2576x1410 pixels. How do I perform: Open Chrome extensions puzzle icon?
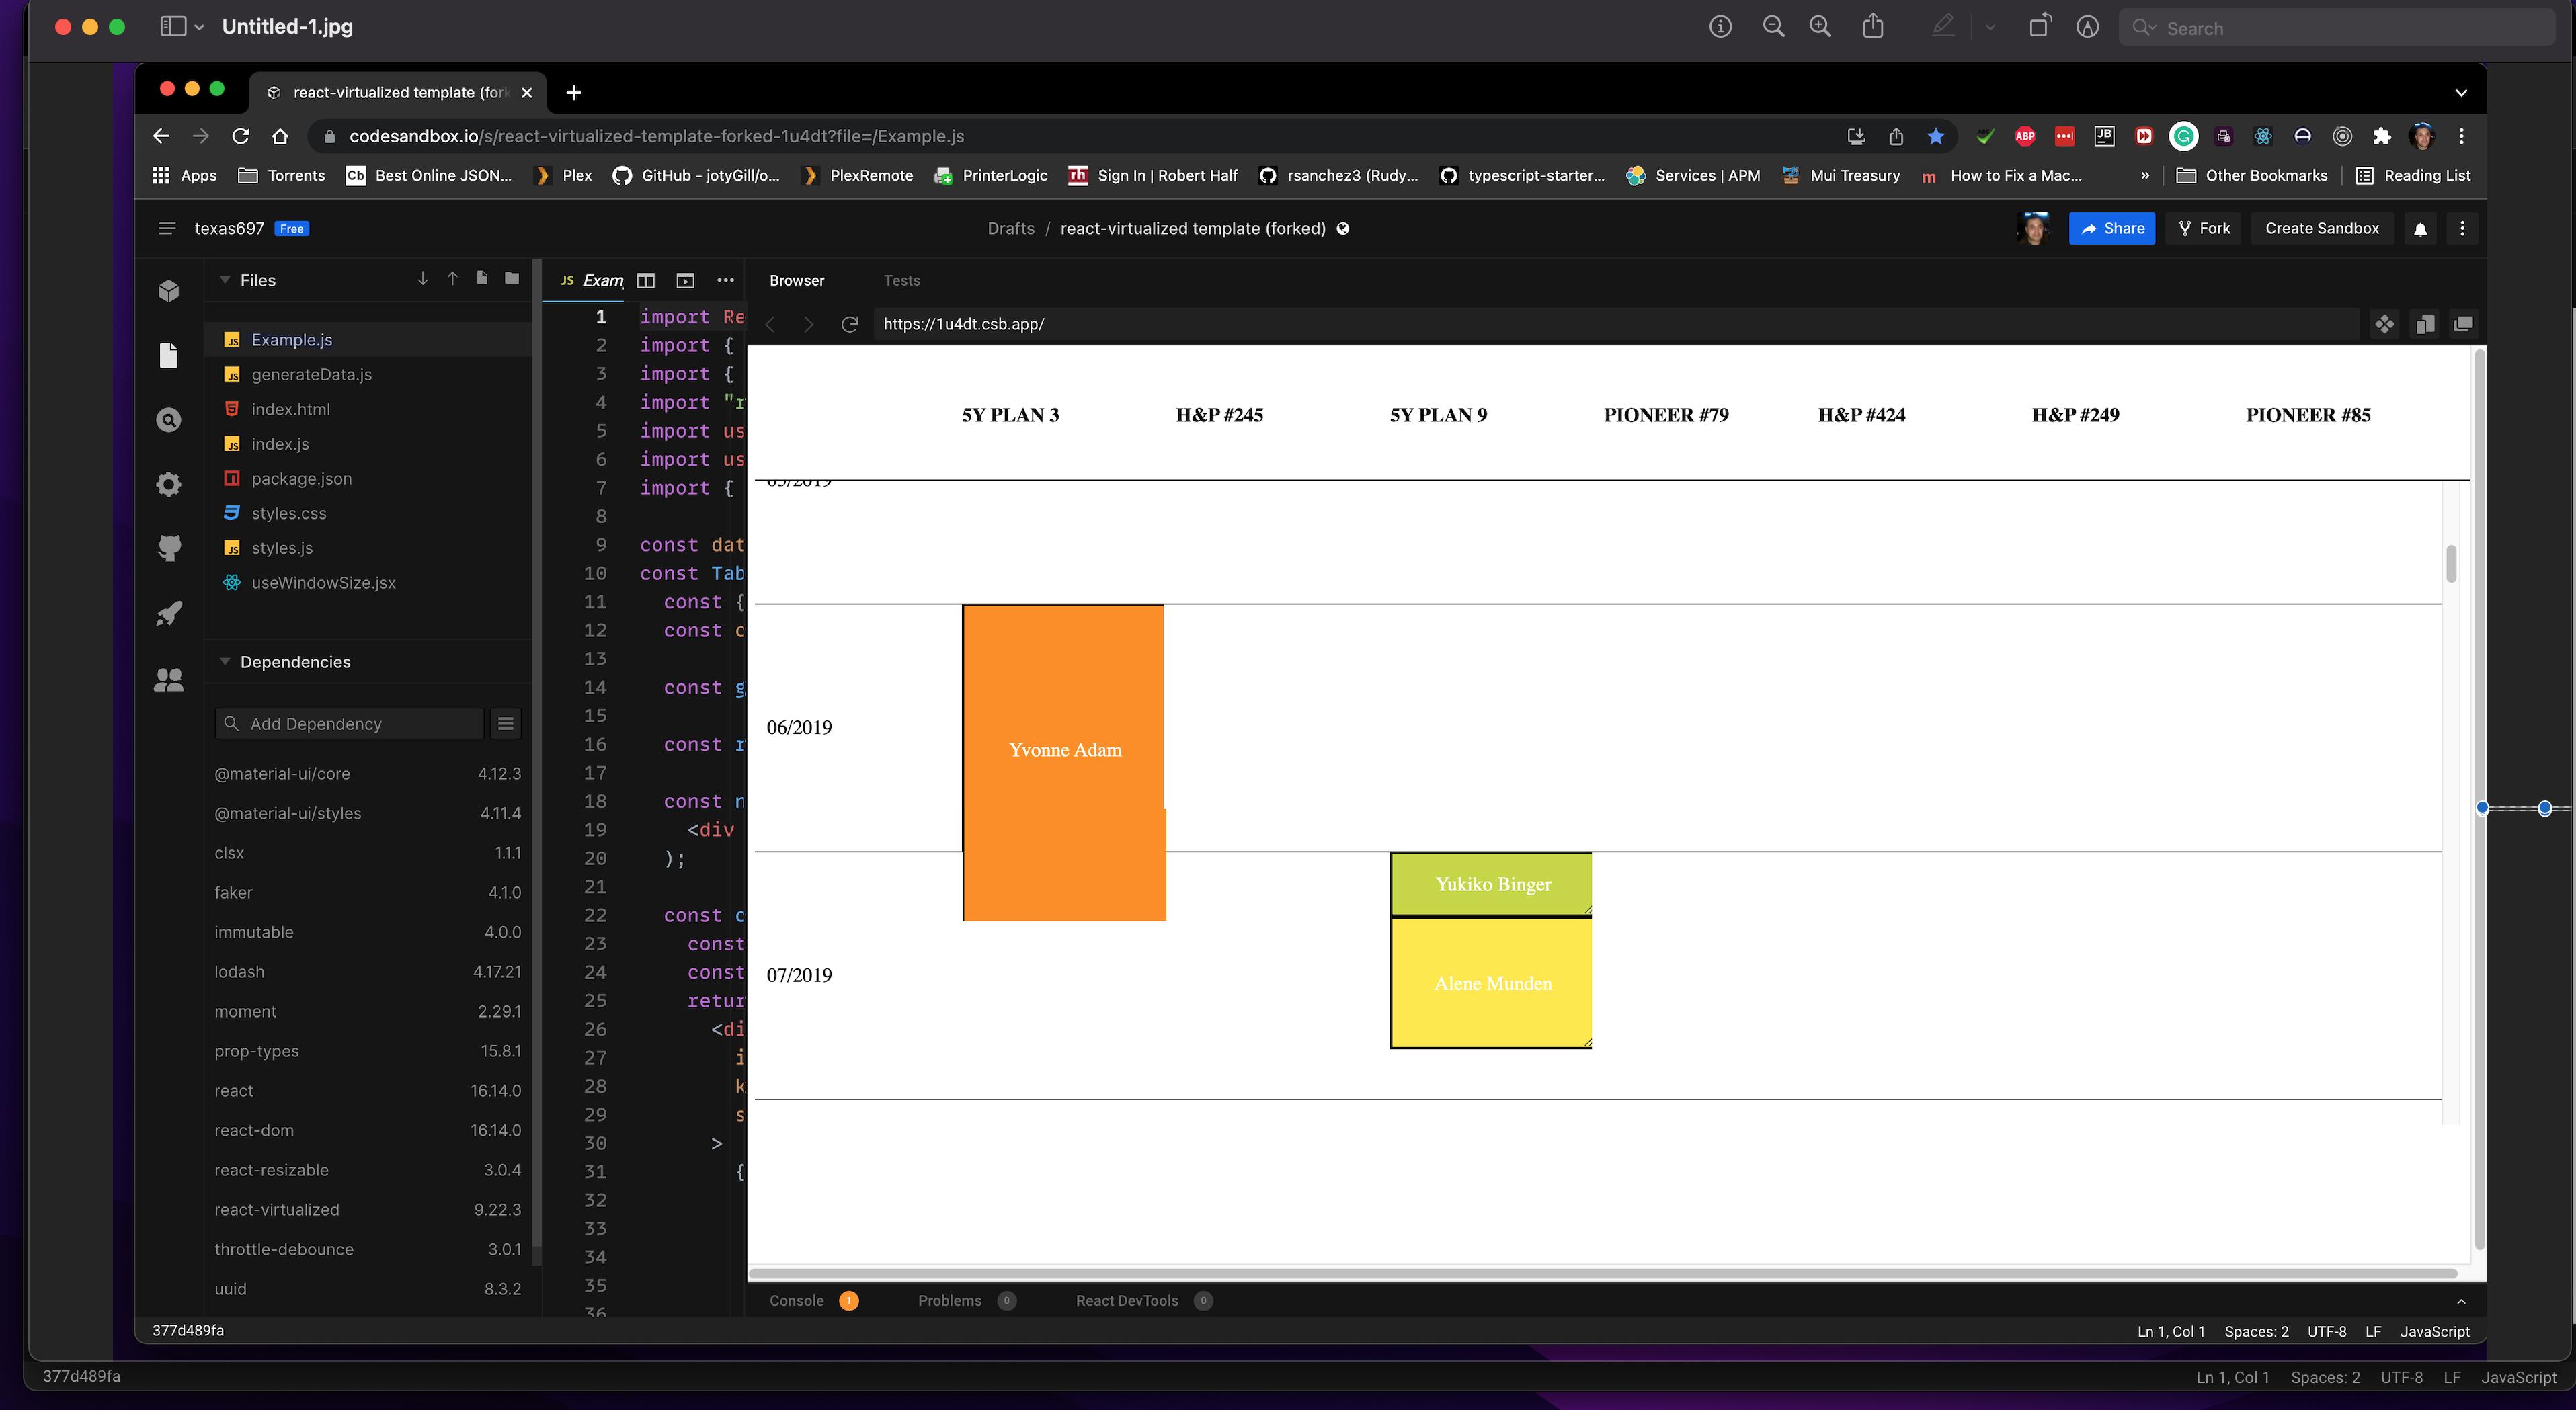(2382, 136)
